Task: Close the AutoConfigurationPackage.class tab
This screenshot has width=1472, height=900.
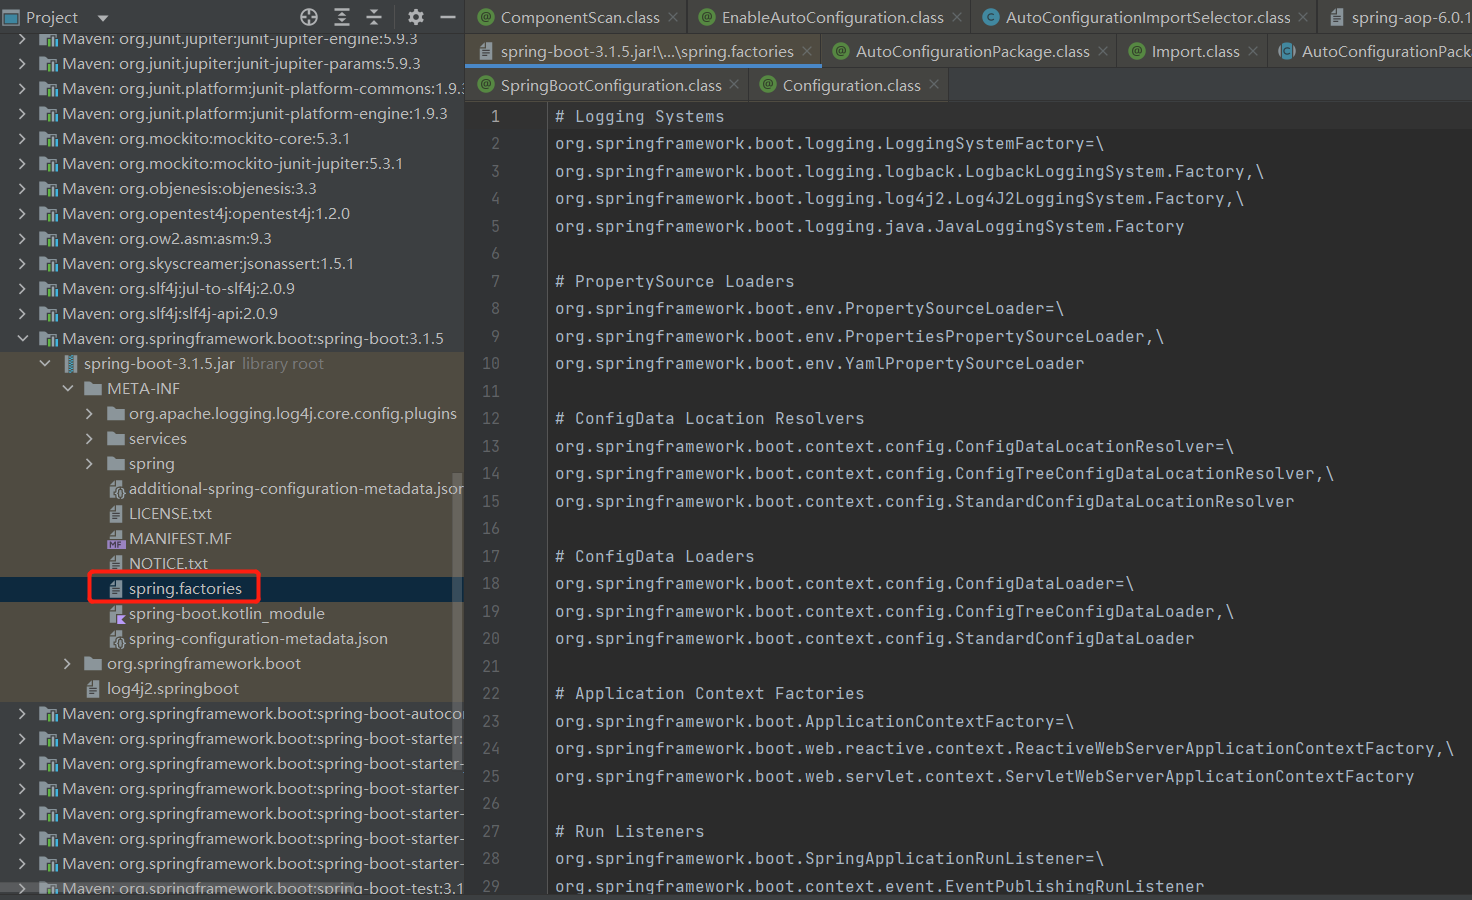Action: coord(1102,51)
